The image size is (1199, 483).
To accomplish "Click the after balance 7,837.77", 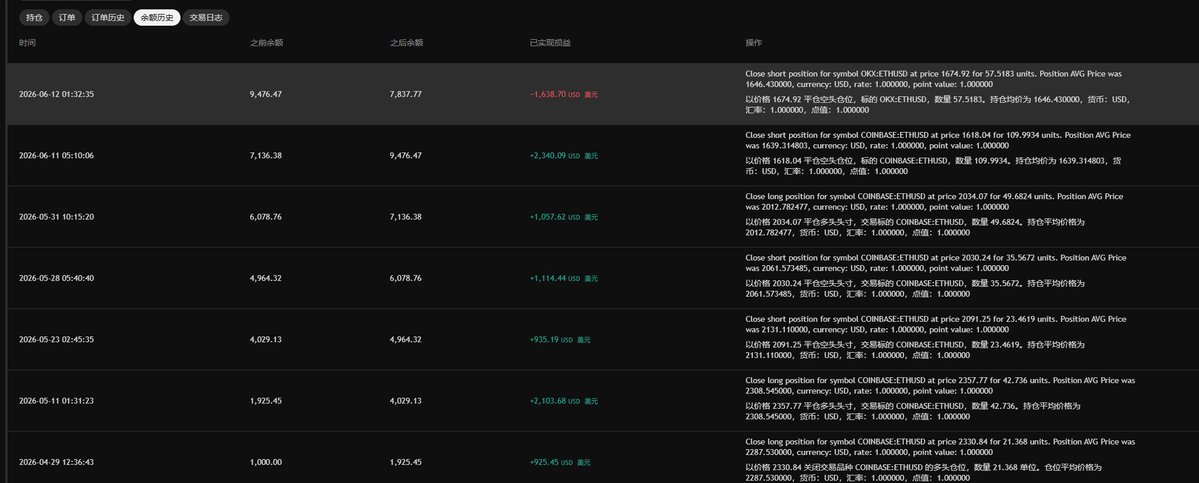I will [405, 94].
